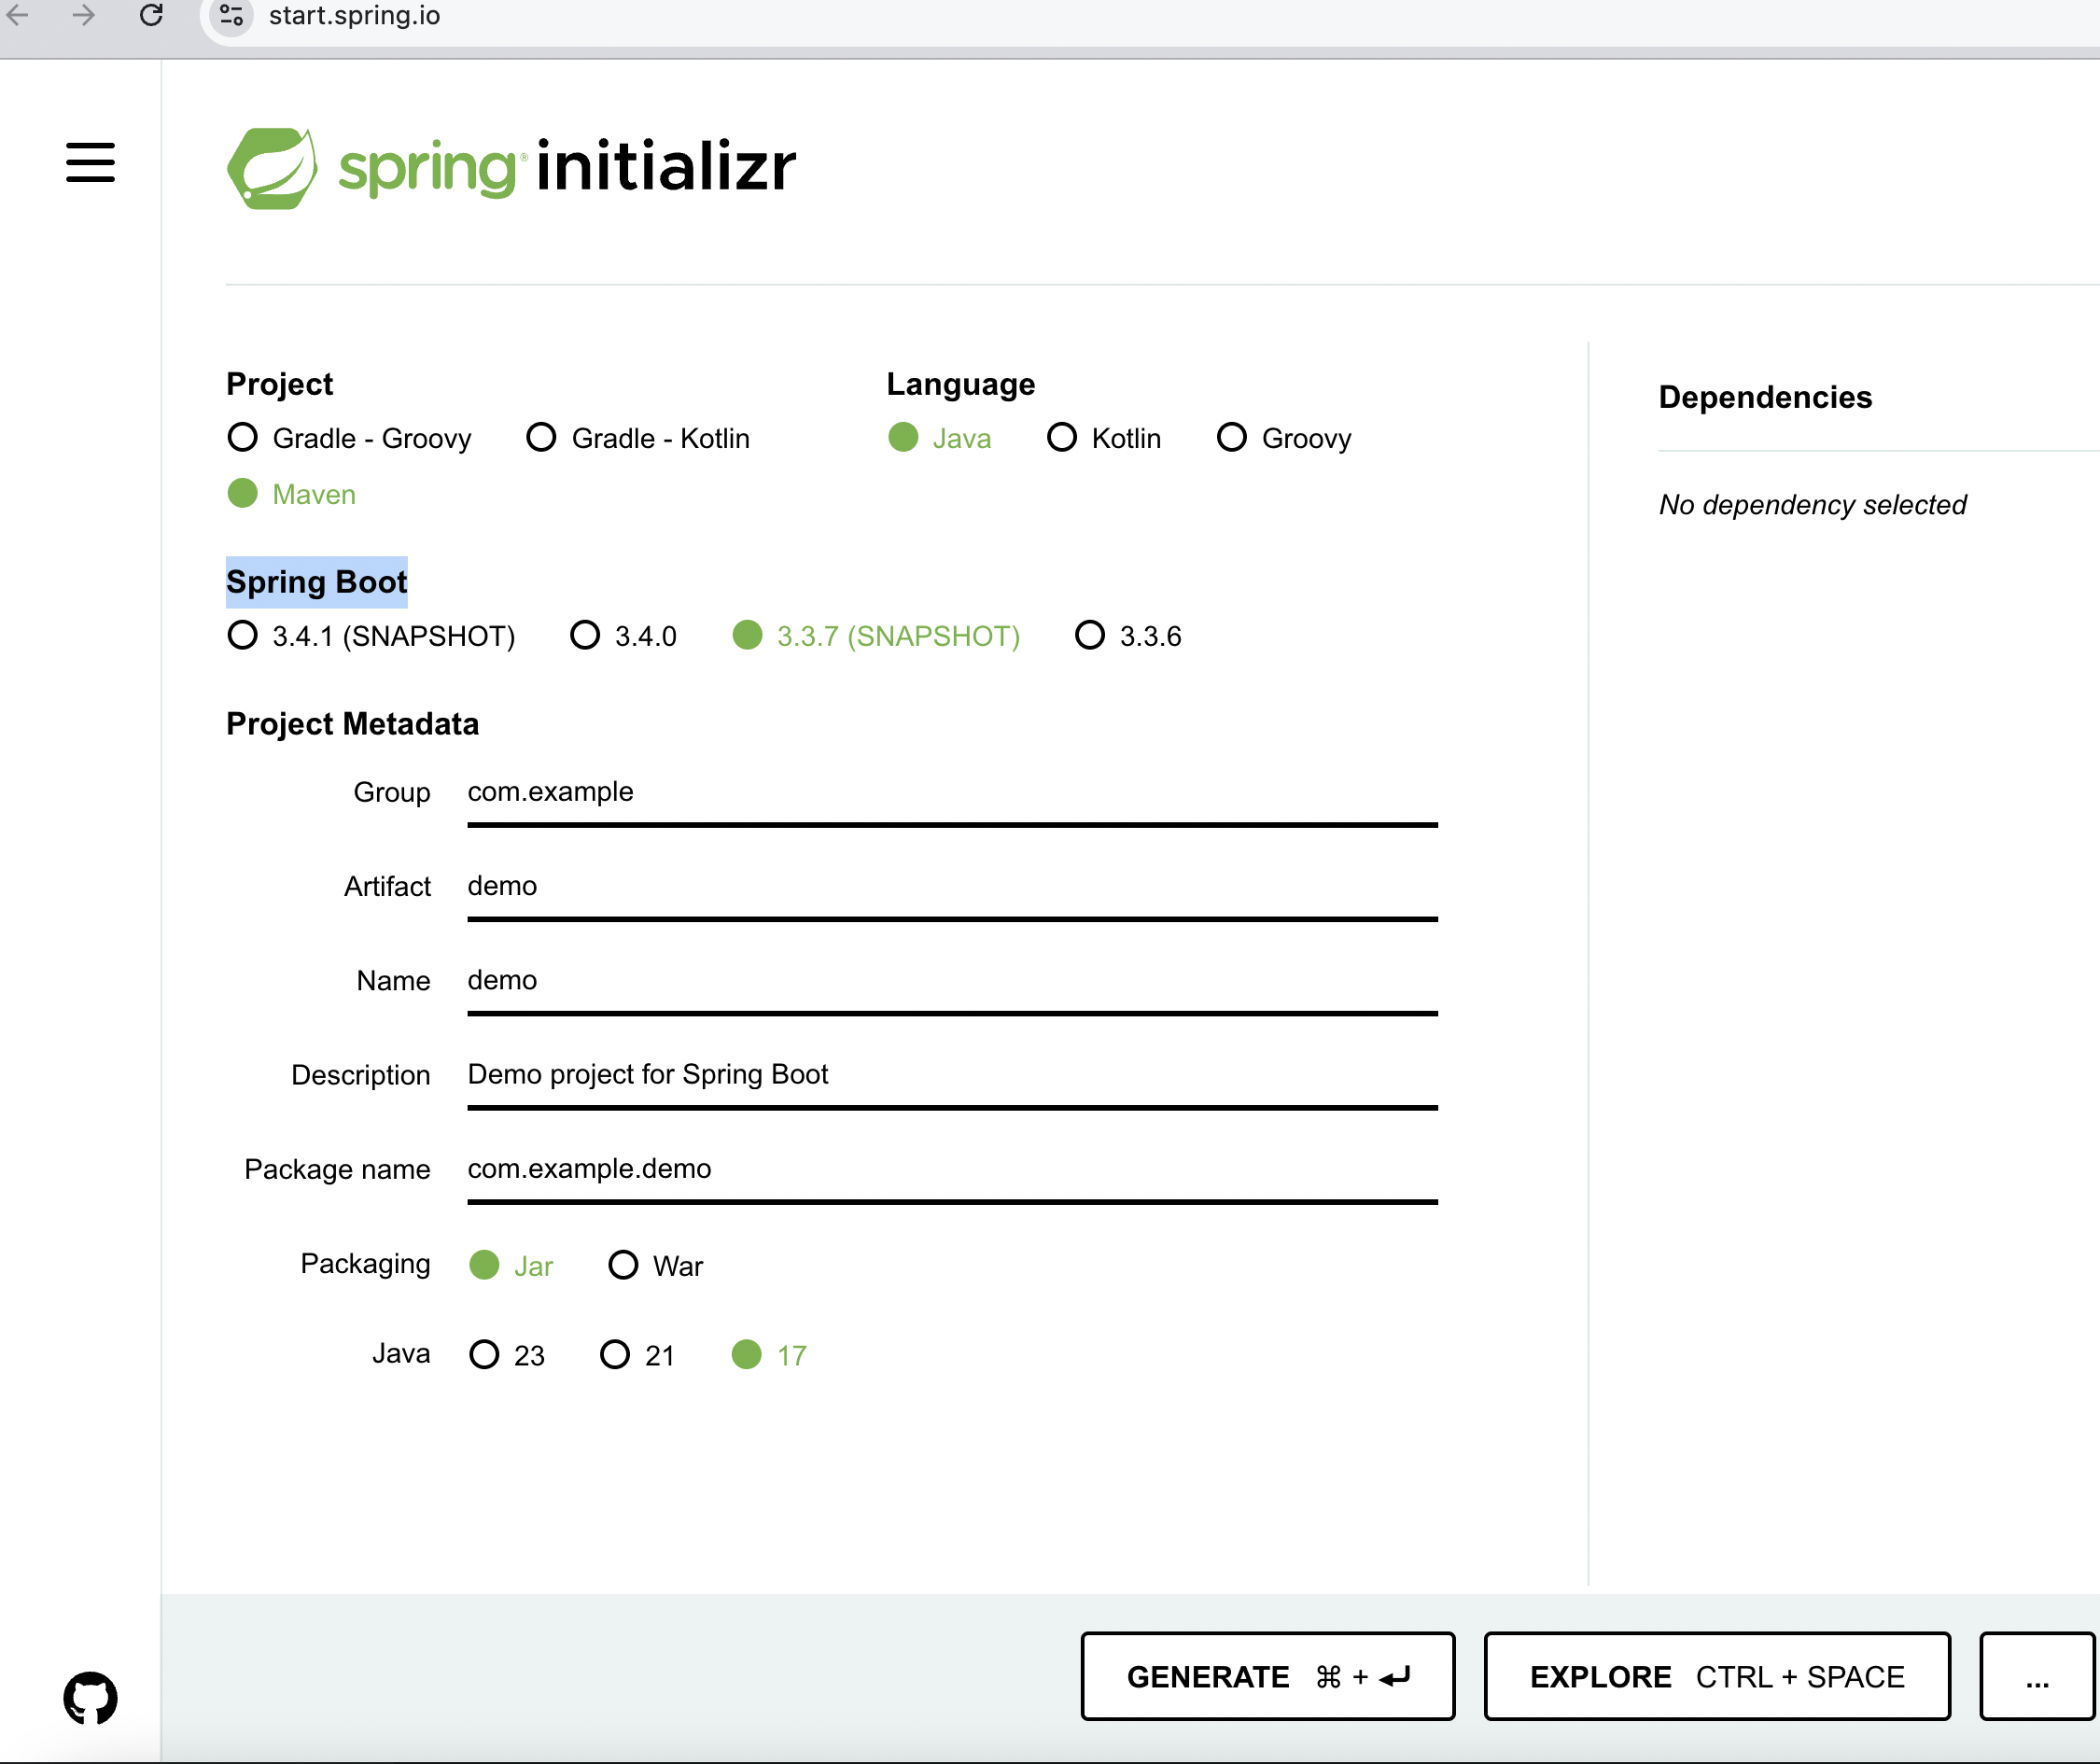Set packaging to Jar
This screenshot has width=2100, height=1764.
click(x=511, y=1266)
